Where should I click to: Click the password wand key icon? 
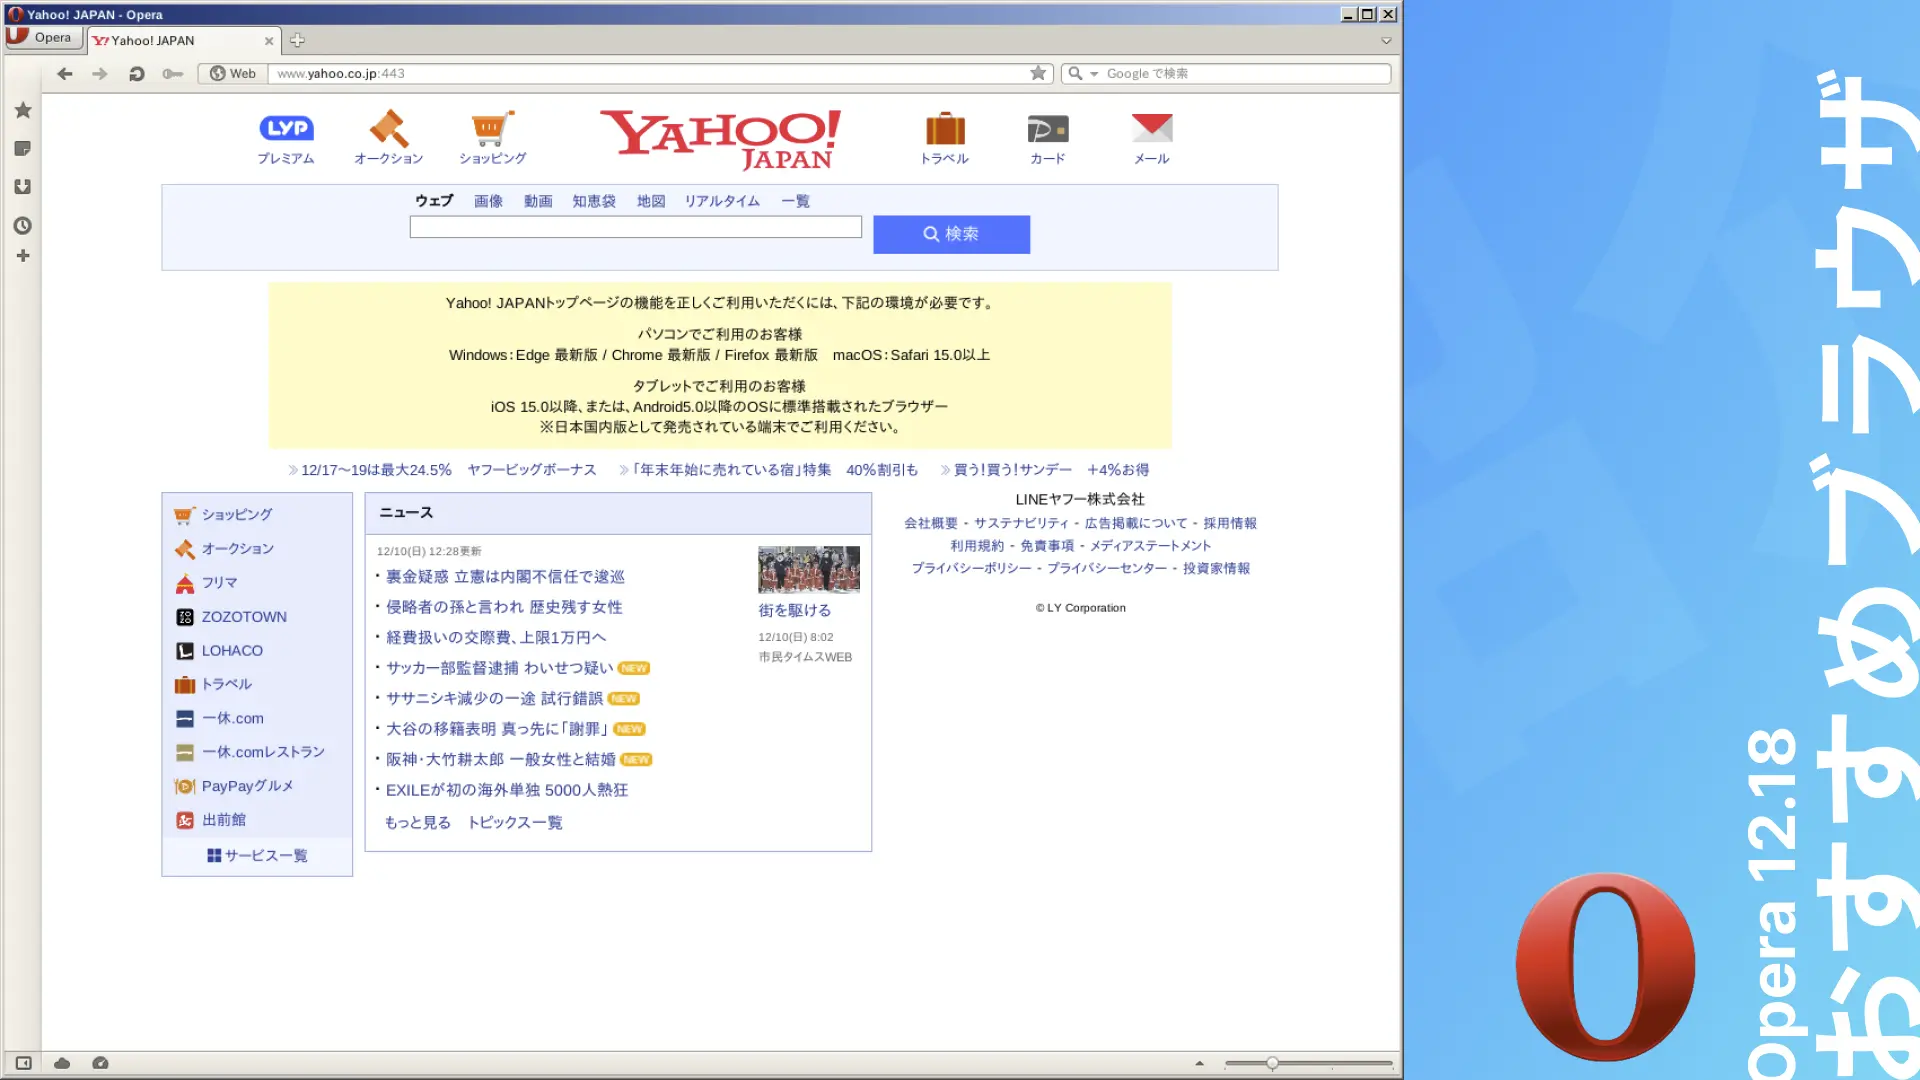pyautogui.click(x=173, y=74)
